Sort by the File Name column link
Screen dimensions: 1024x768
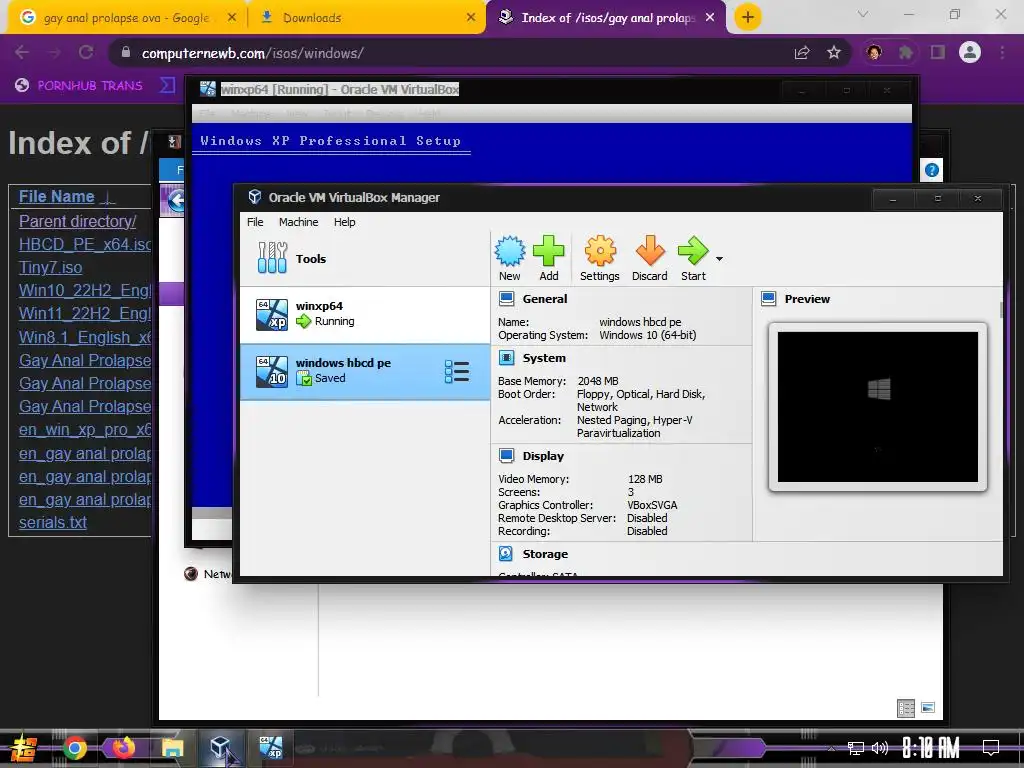pos(57,197)
